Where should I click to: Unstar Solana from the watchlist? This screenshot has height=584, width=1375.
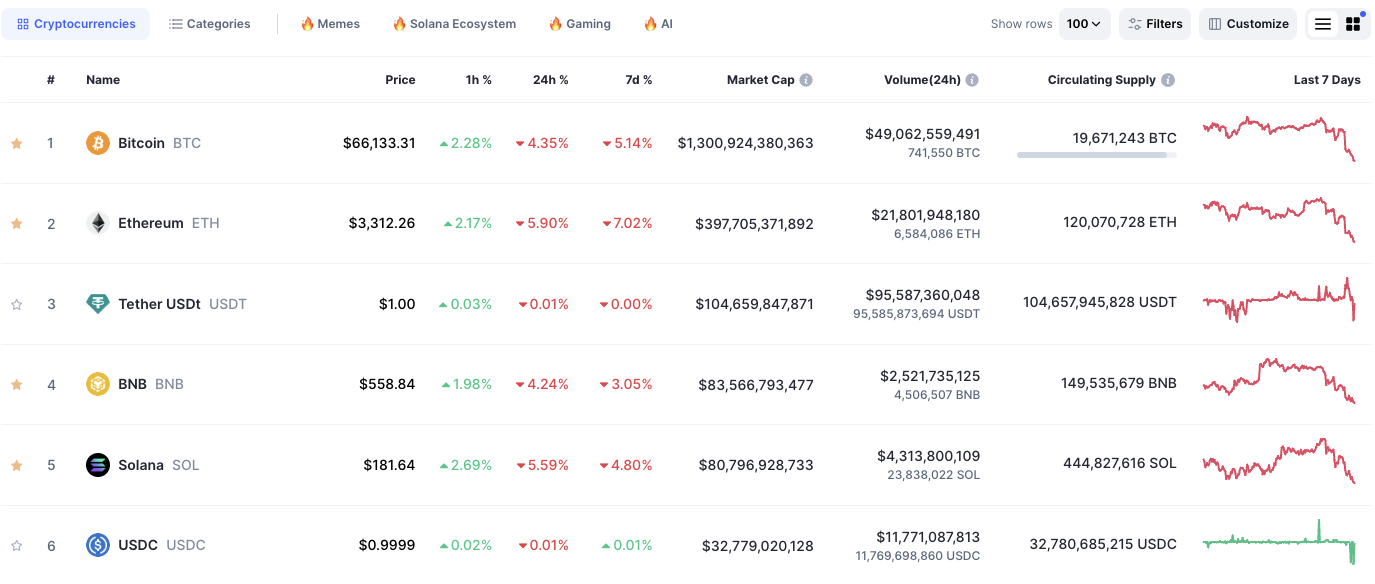16,465
